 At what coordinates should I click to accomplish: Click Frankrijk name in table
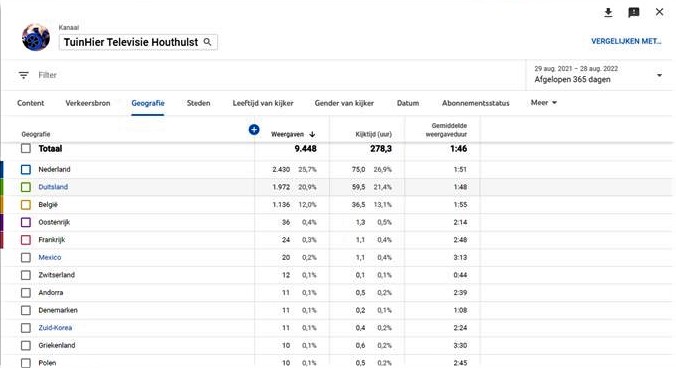pos(52,240)
